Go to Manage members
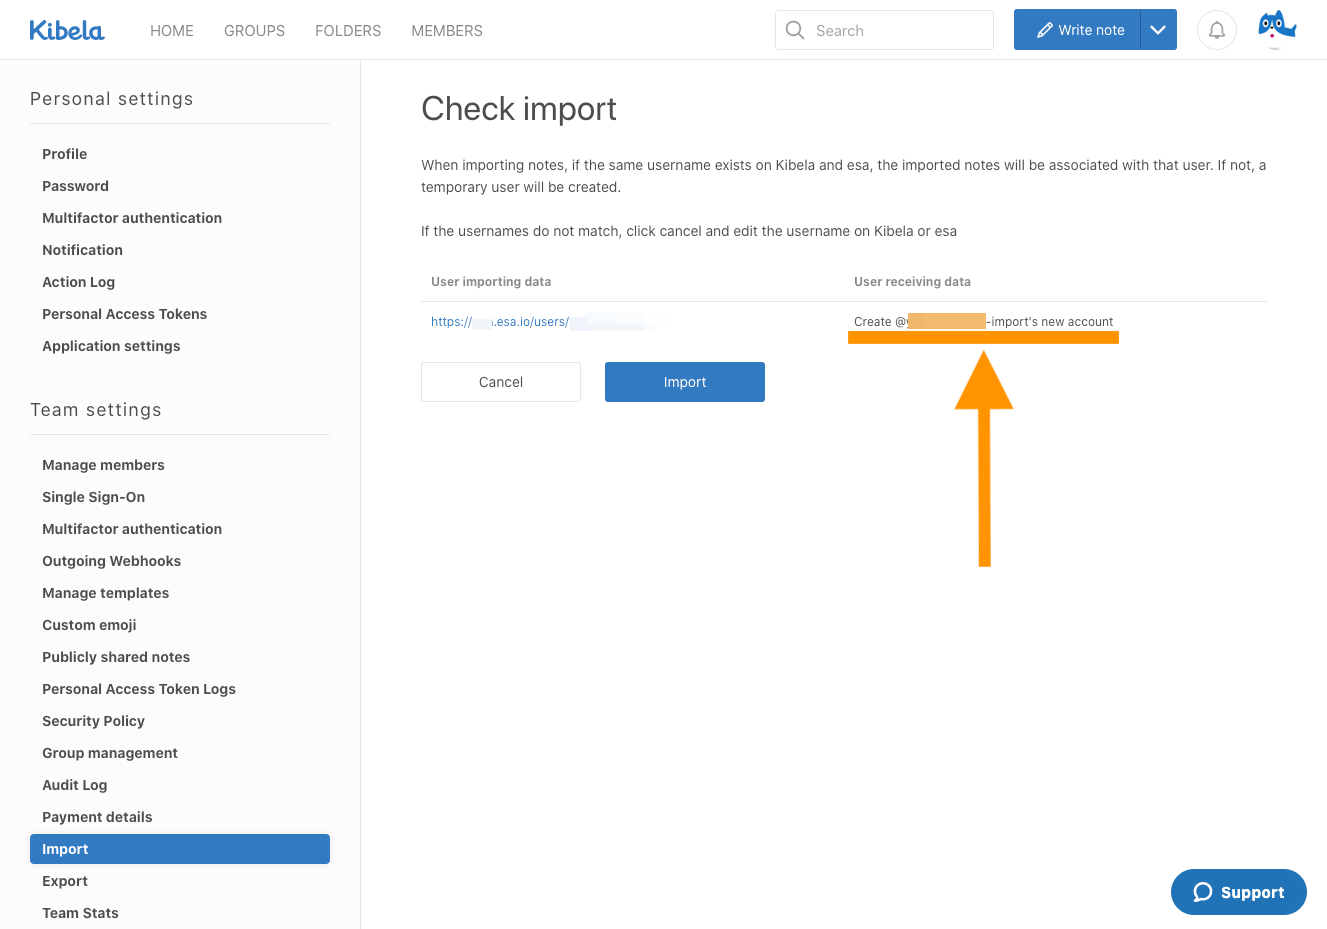The image size is (1327, 929). [x=103, y=465]
